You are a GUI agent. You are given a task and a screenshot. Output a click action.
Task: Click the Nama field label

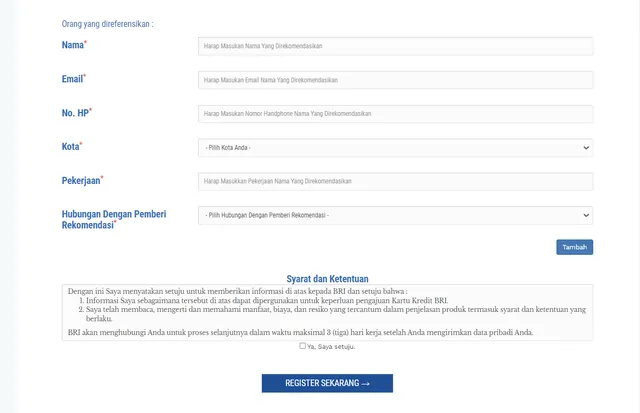tap(72, 46)
